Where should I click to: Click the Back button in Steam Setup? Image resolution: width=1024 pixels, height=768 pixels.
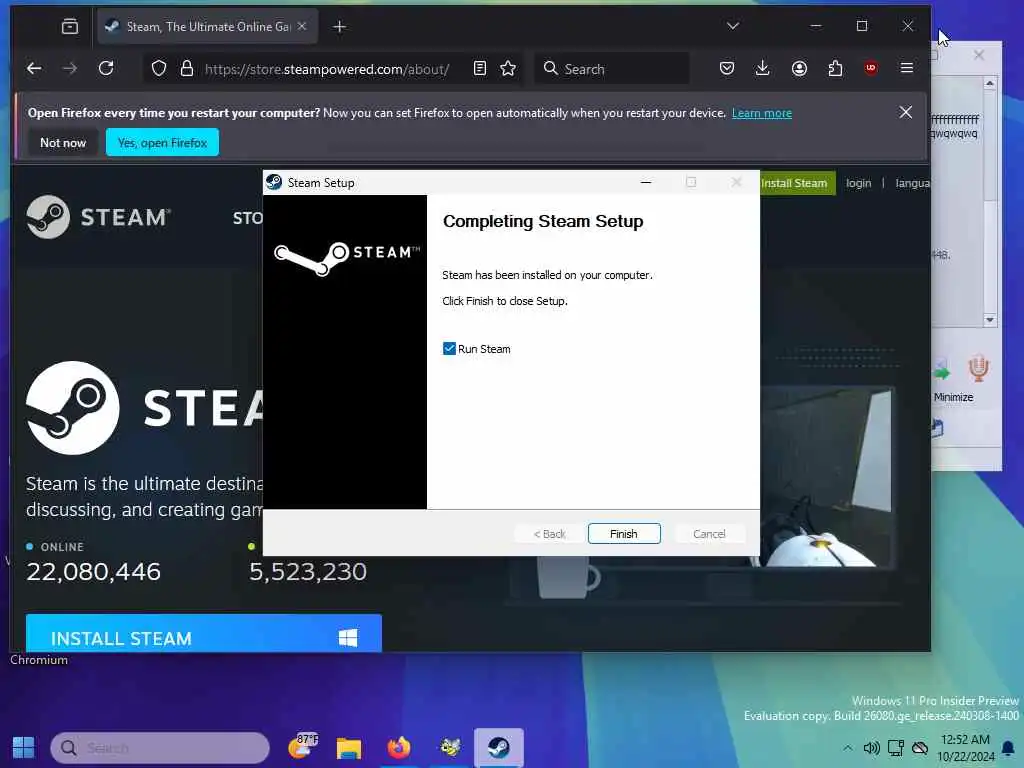[549, 534]
